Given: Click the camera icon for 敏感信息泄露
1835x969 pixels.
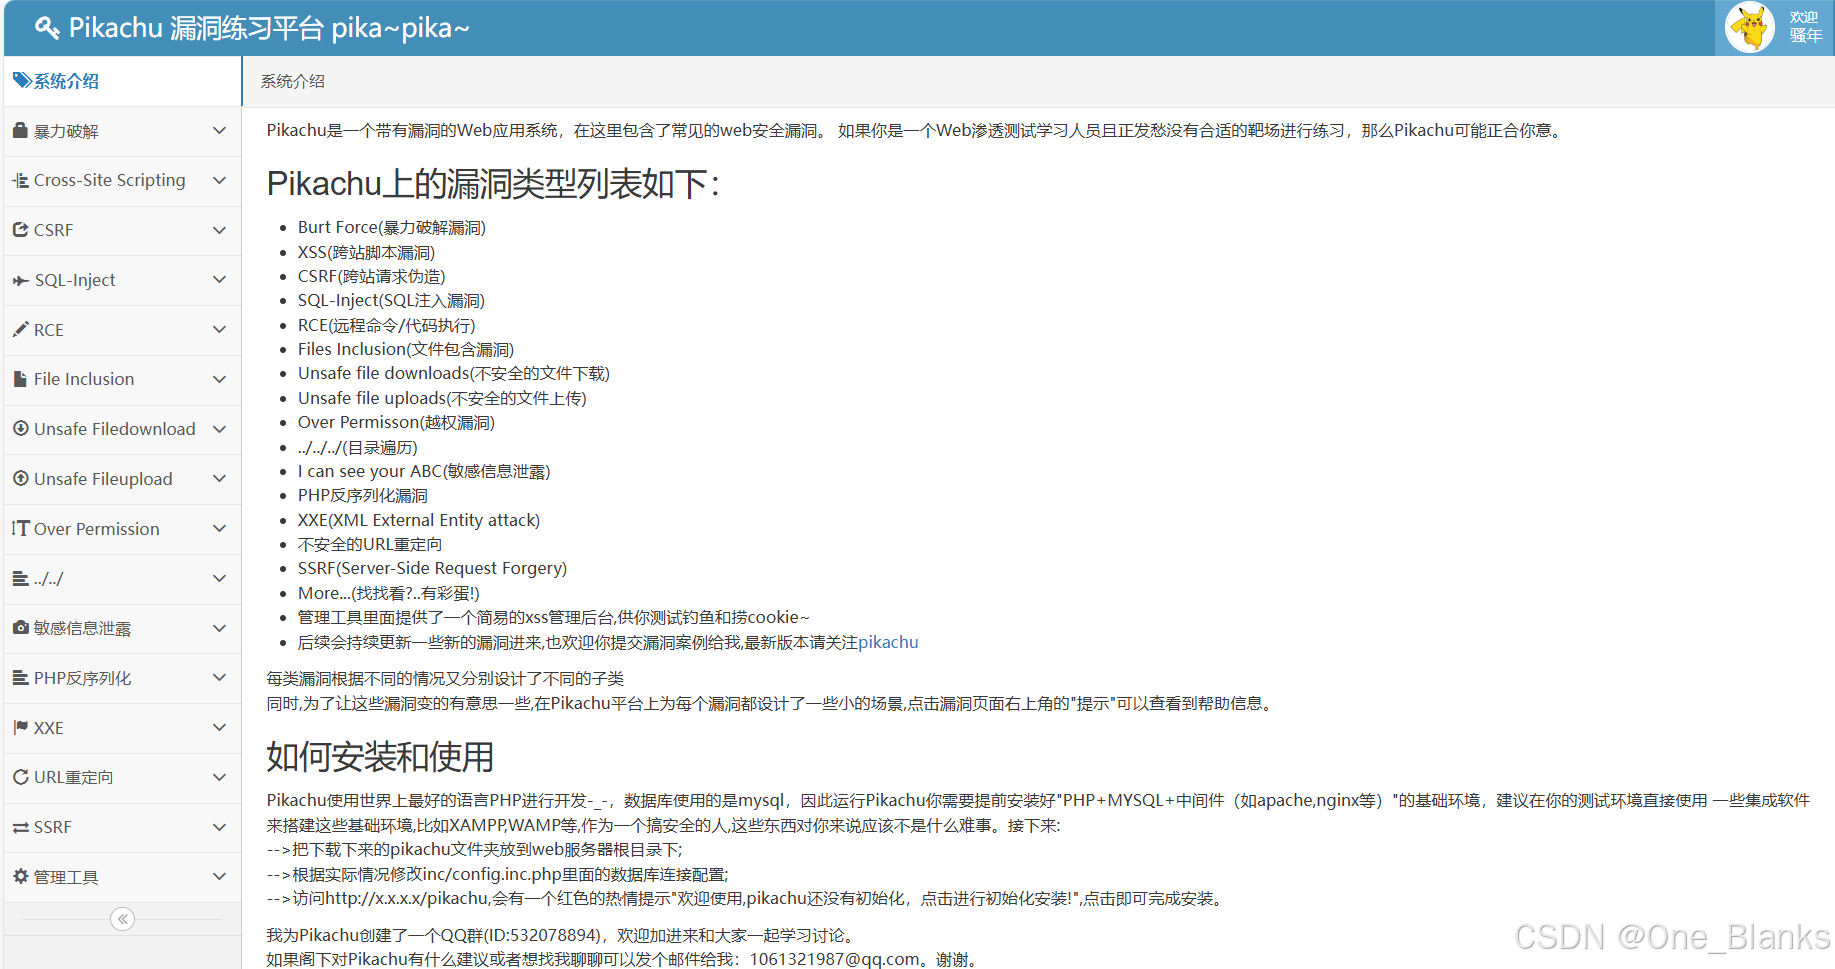Looking at the screenshot, I should point(20,627).
